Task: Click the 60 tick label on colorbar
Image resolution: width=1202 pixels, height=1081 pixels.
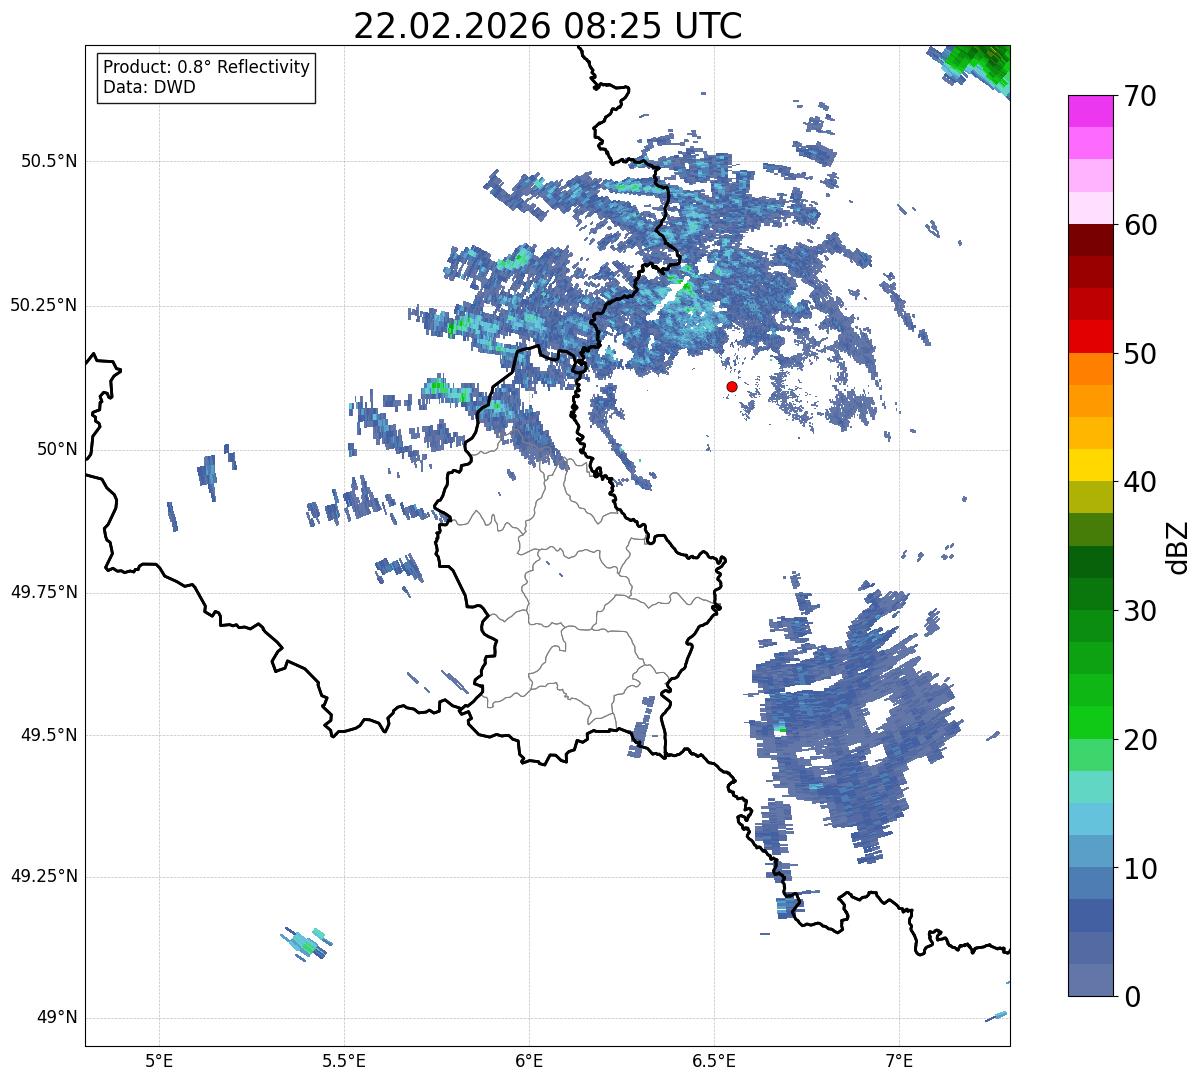Action: 1140,225
